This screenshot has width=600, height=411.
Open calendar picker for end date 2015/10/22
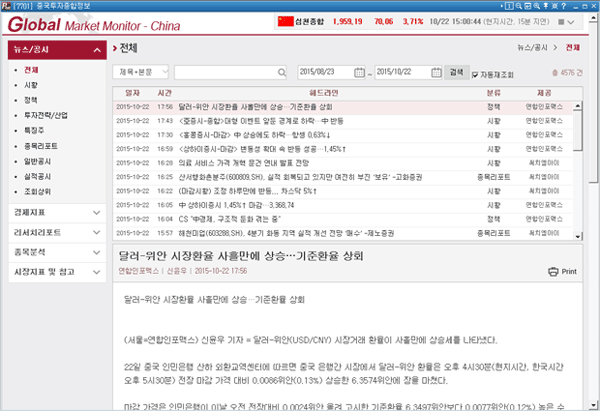pyautogui.click(x=438, y=72)
